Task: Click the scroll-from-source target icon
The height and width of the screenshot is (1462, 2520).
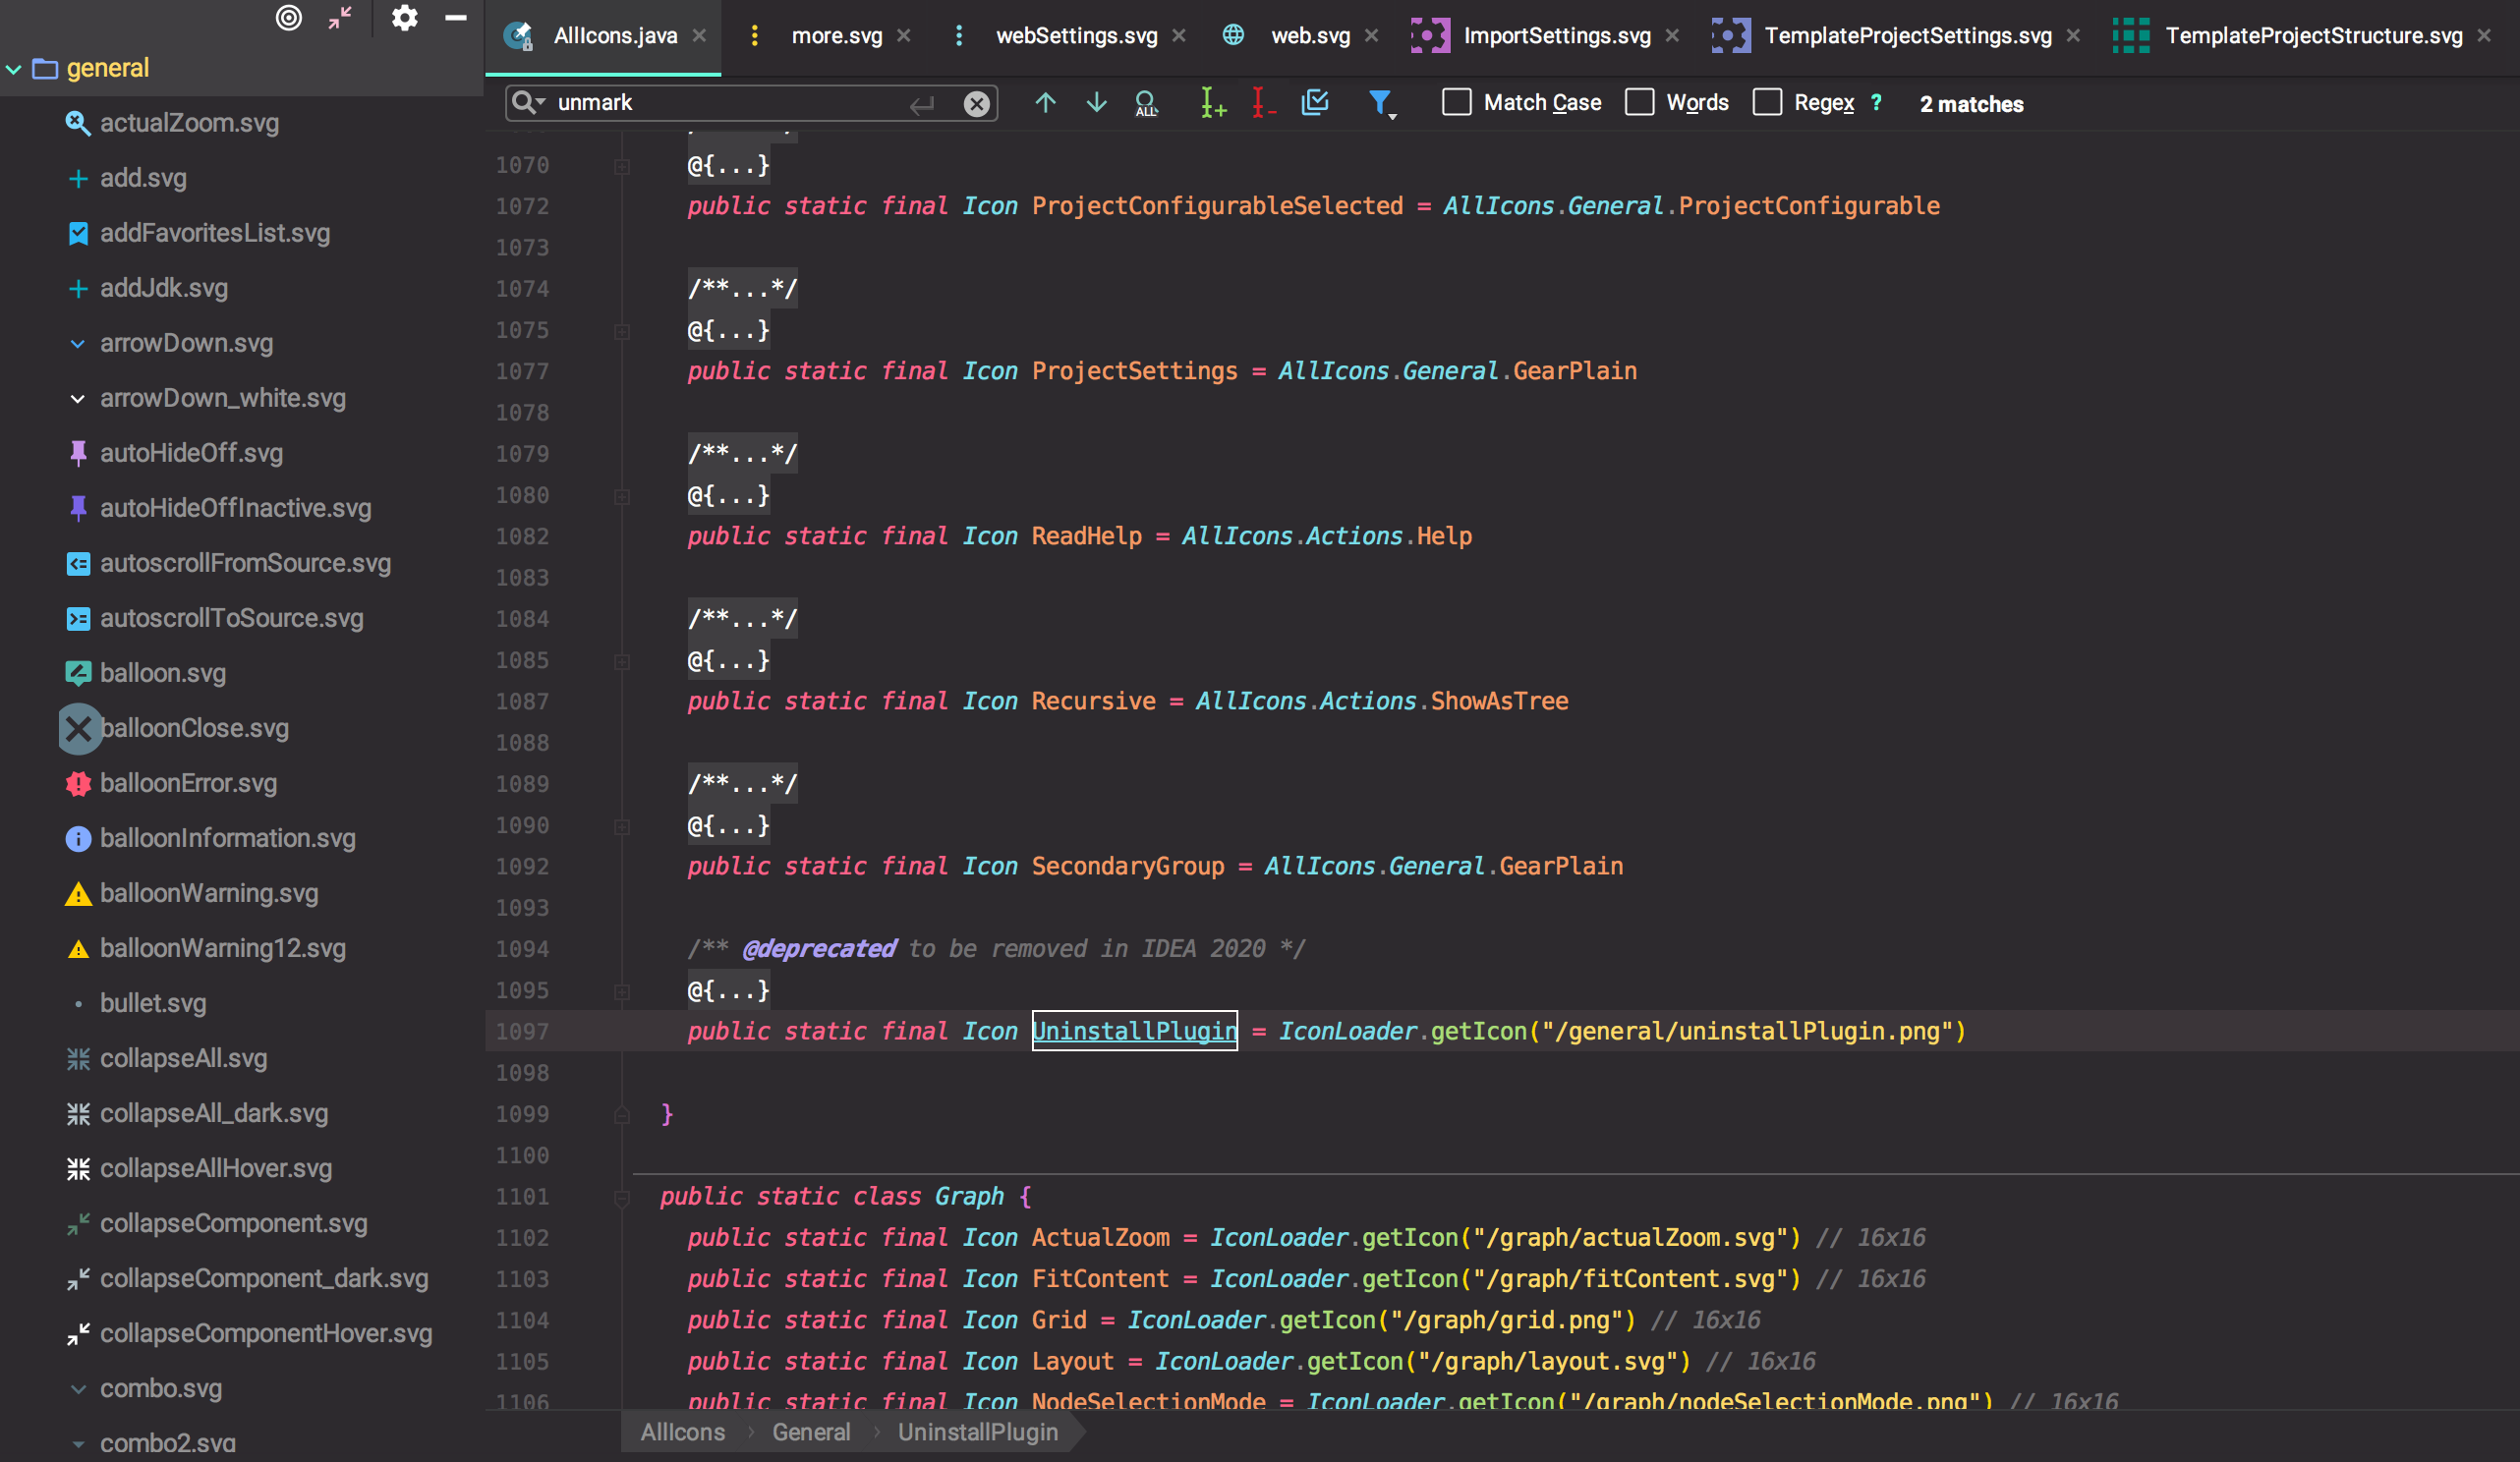Action: coord(289,18)
